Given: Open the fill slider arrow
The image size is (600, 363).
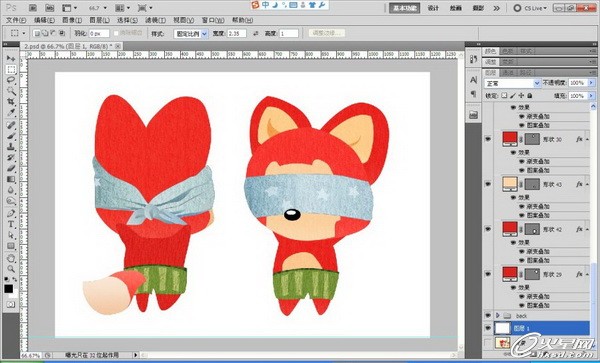Looking at the screenshot, I should click(592, 96).
